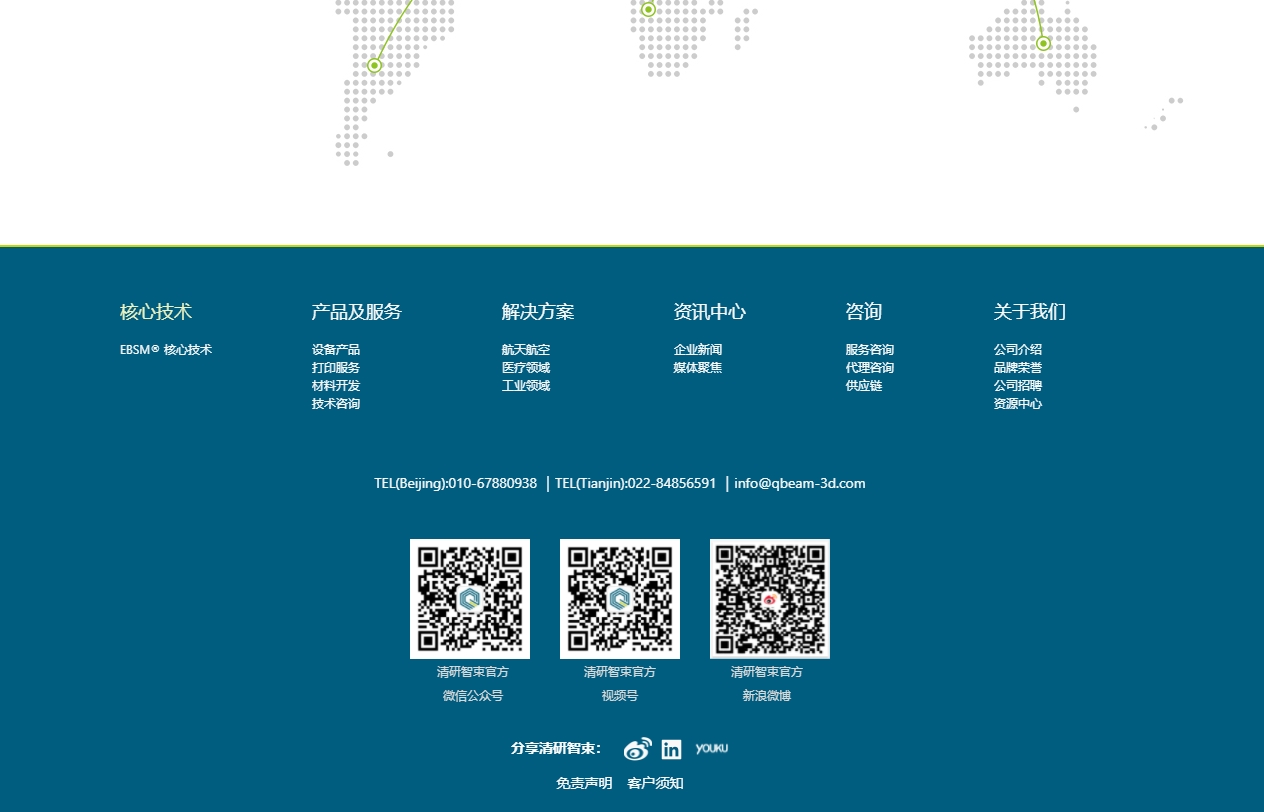This screenshot has height=812, width=1264.
Task: Click the map pin marker over Europe
Action: pyautogui.click(x=648, y=9)
